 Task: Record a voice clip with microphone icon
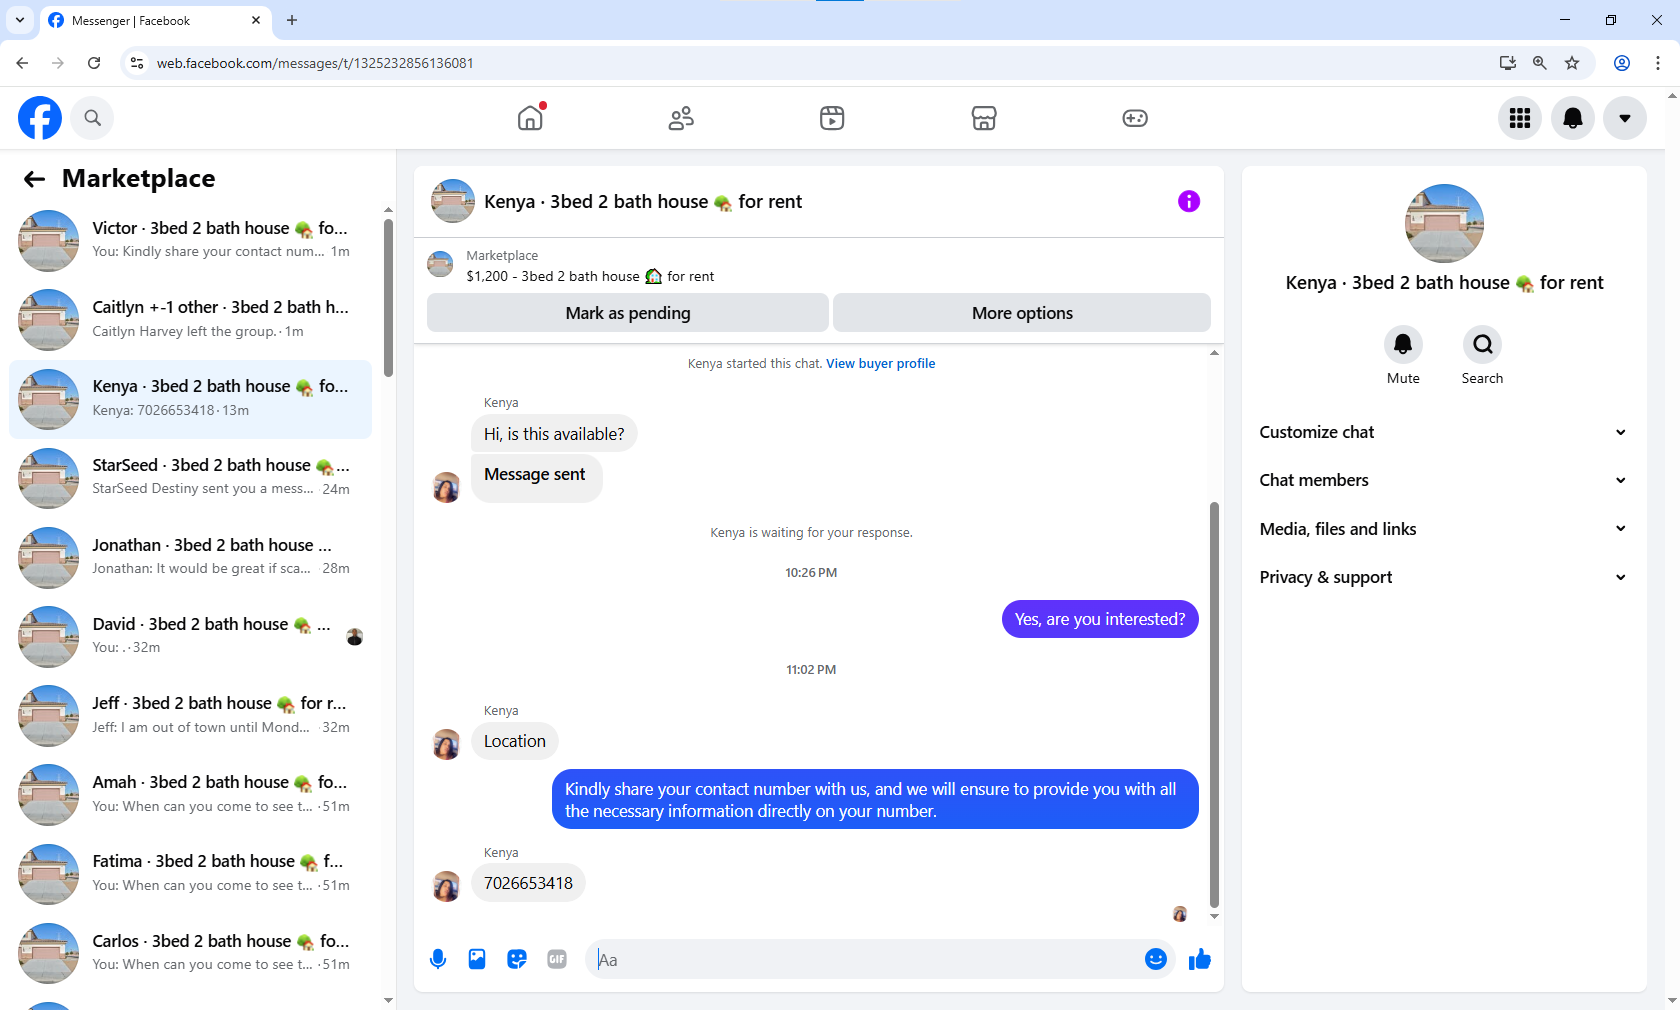coord(438,960)
